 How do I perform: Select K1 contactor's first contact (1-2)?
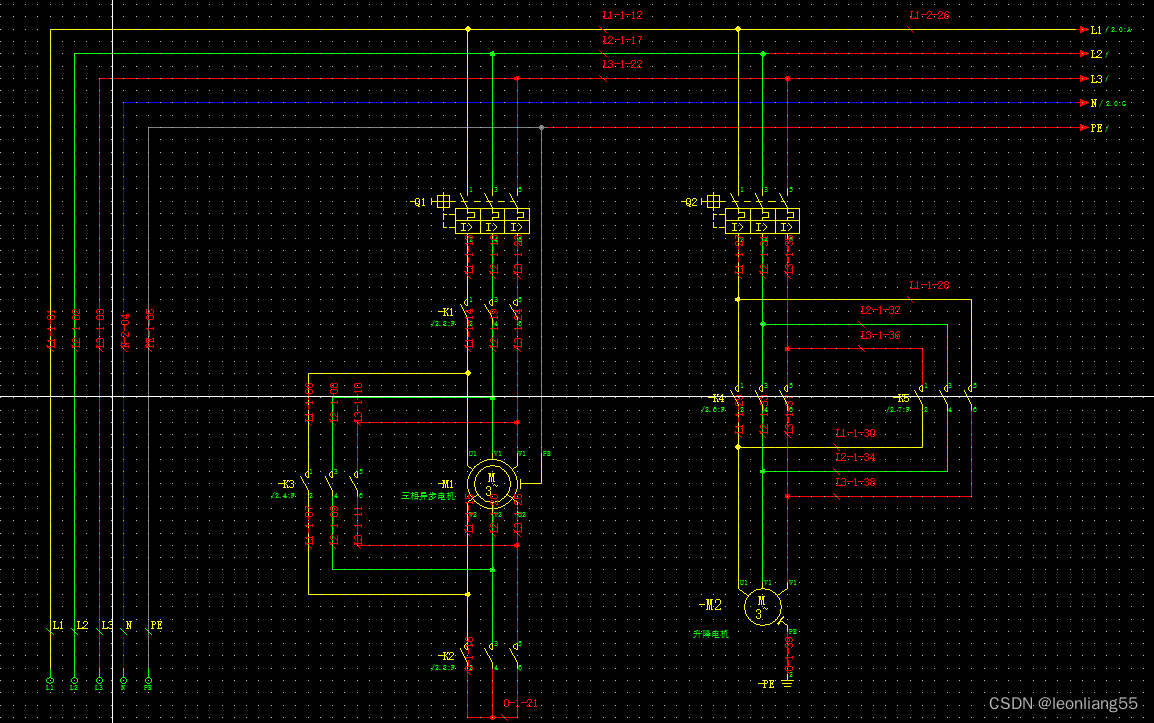(x=466, y=311)
